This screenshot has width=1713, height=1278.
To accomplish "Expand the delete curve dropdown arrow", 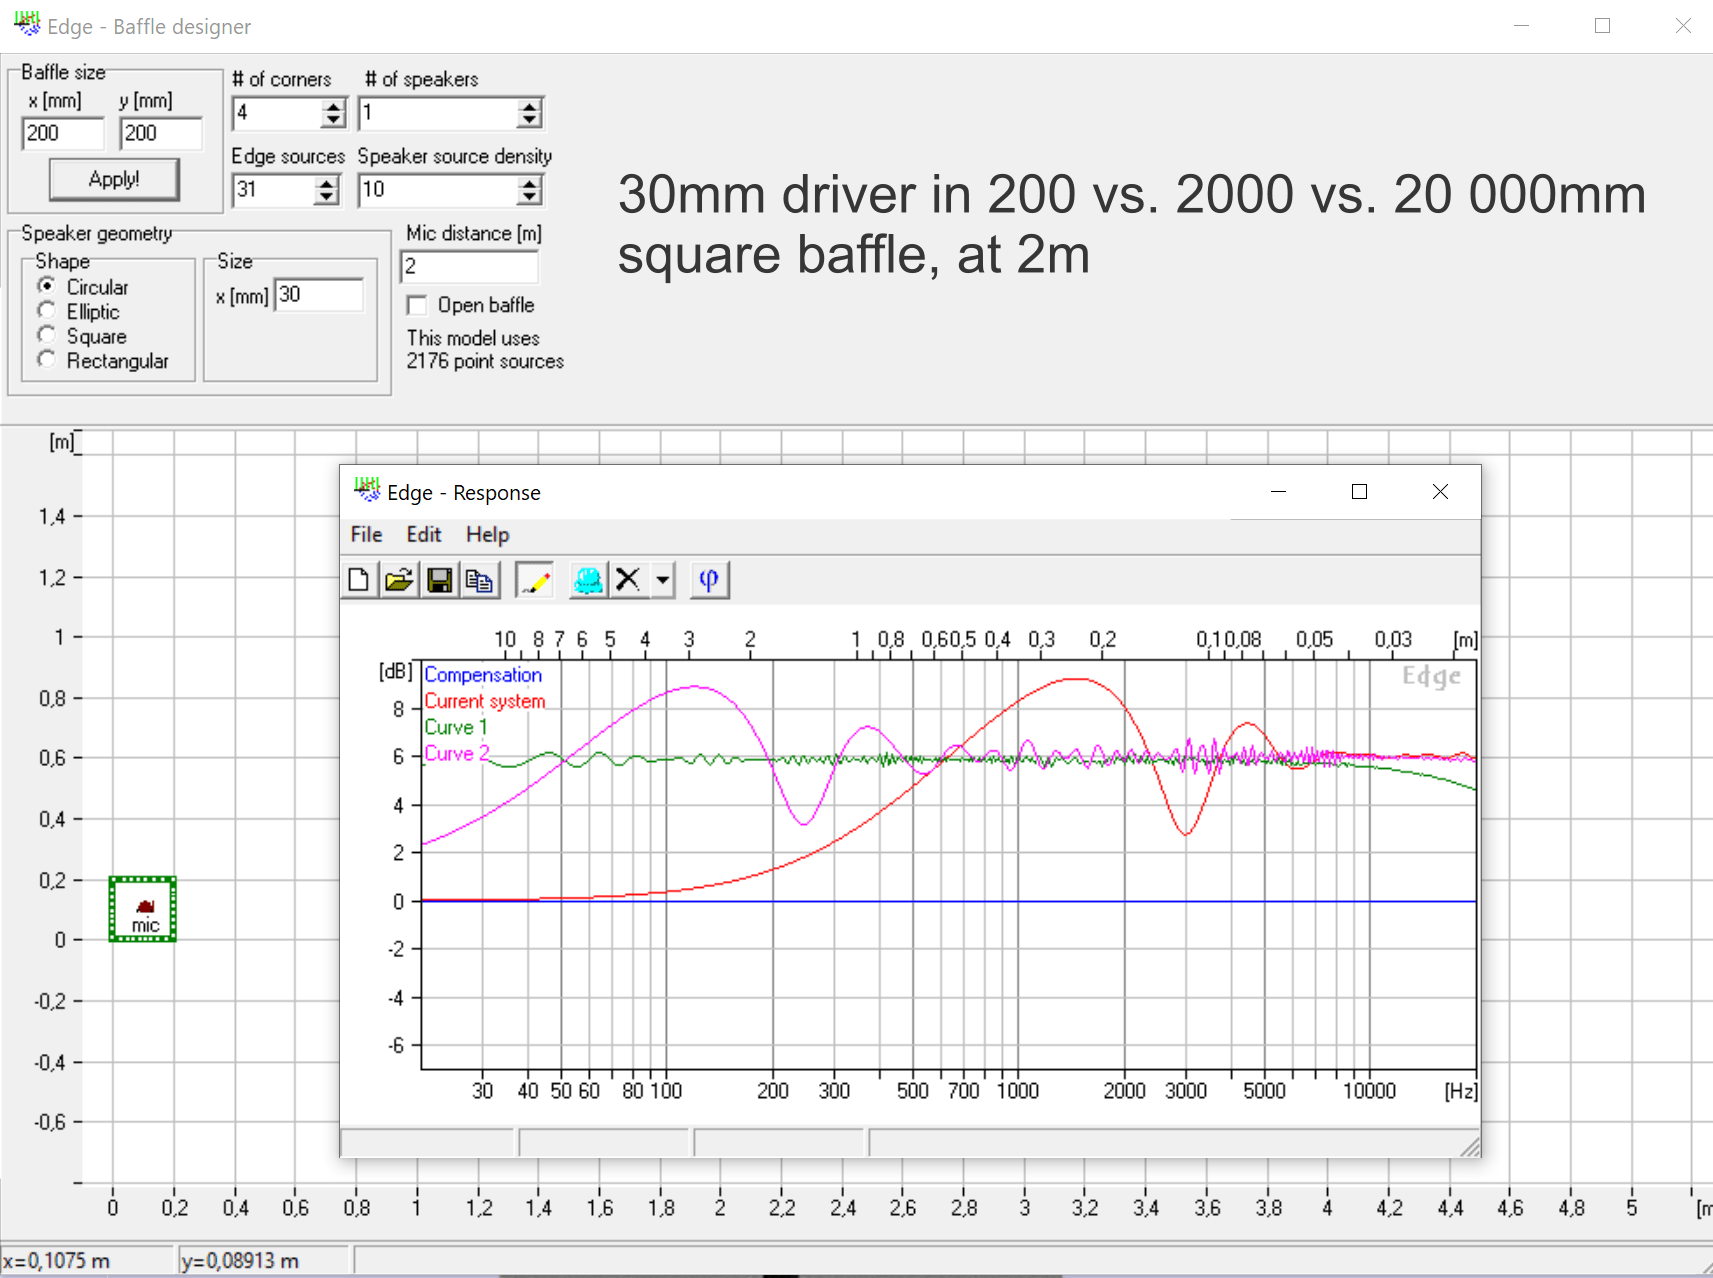I will 662,580.
